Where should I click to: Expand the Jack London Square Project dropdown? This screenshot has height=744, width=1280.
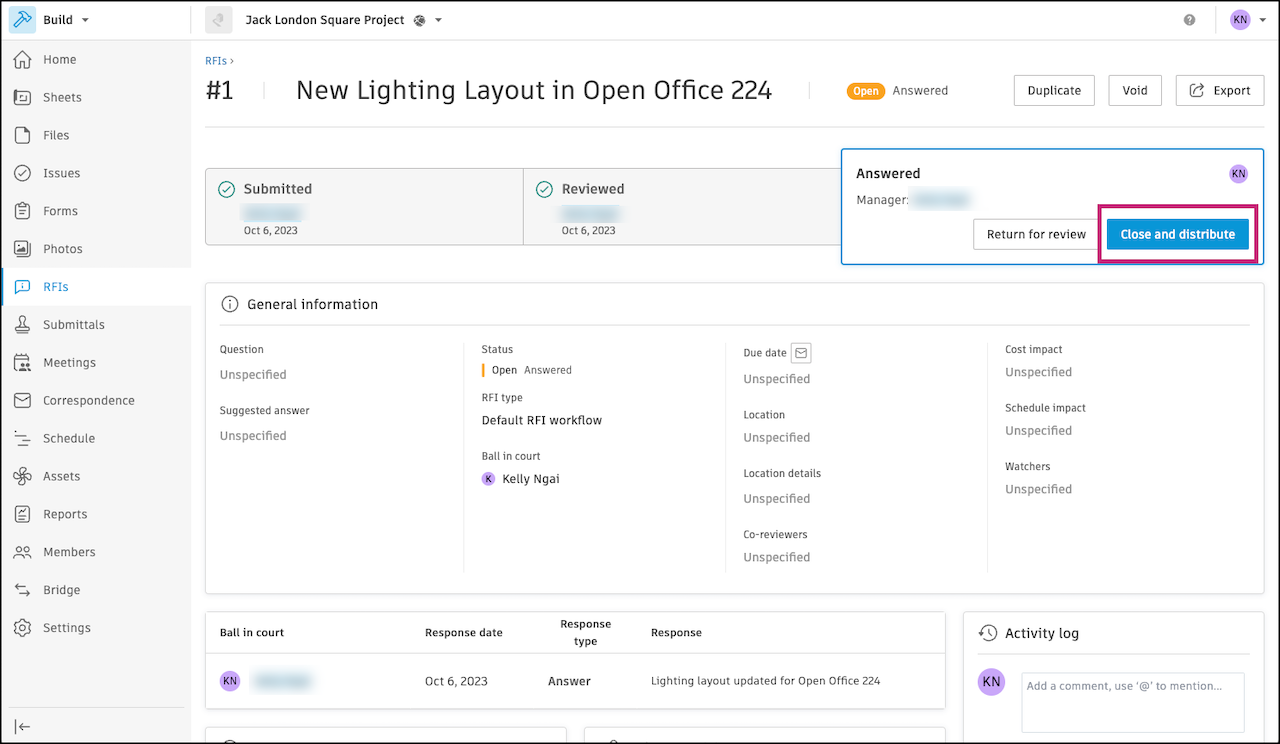pos(438,20)
